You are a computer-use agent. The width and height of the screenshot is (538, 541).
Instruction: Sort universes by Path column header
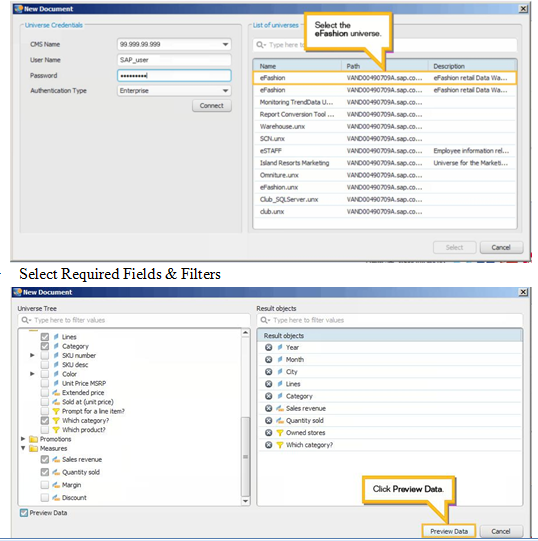click(385, 66)
